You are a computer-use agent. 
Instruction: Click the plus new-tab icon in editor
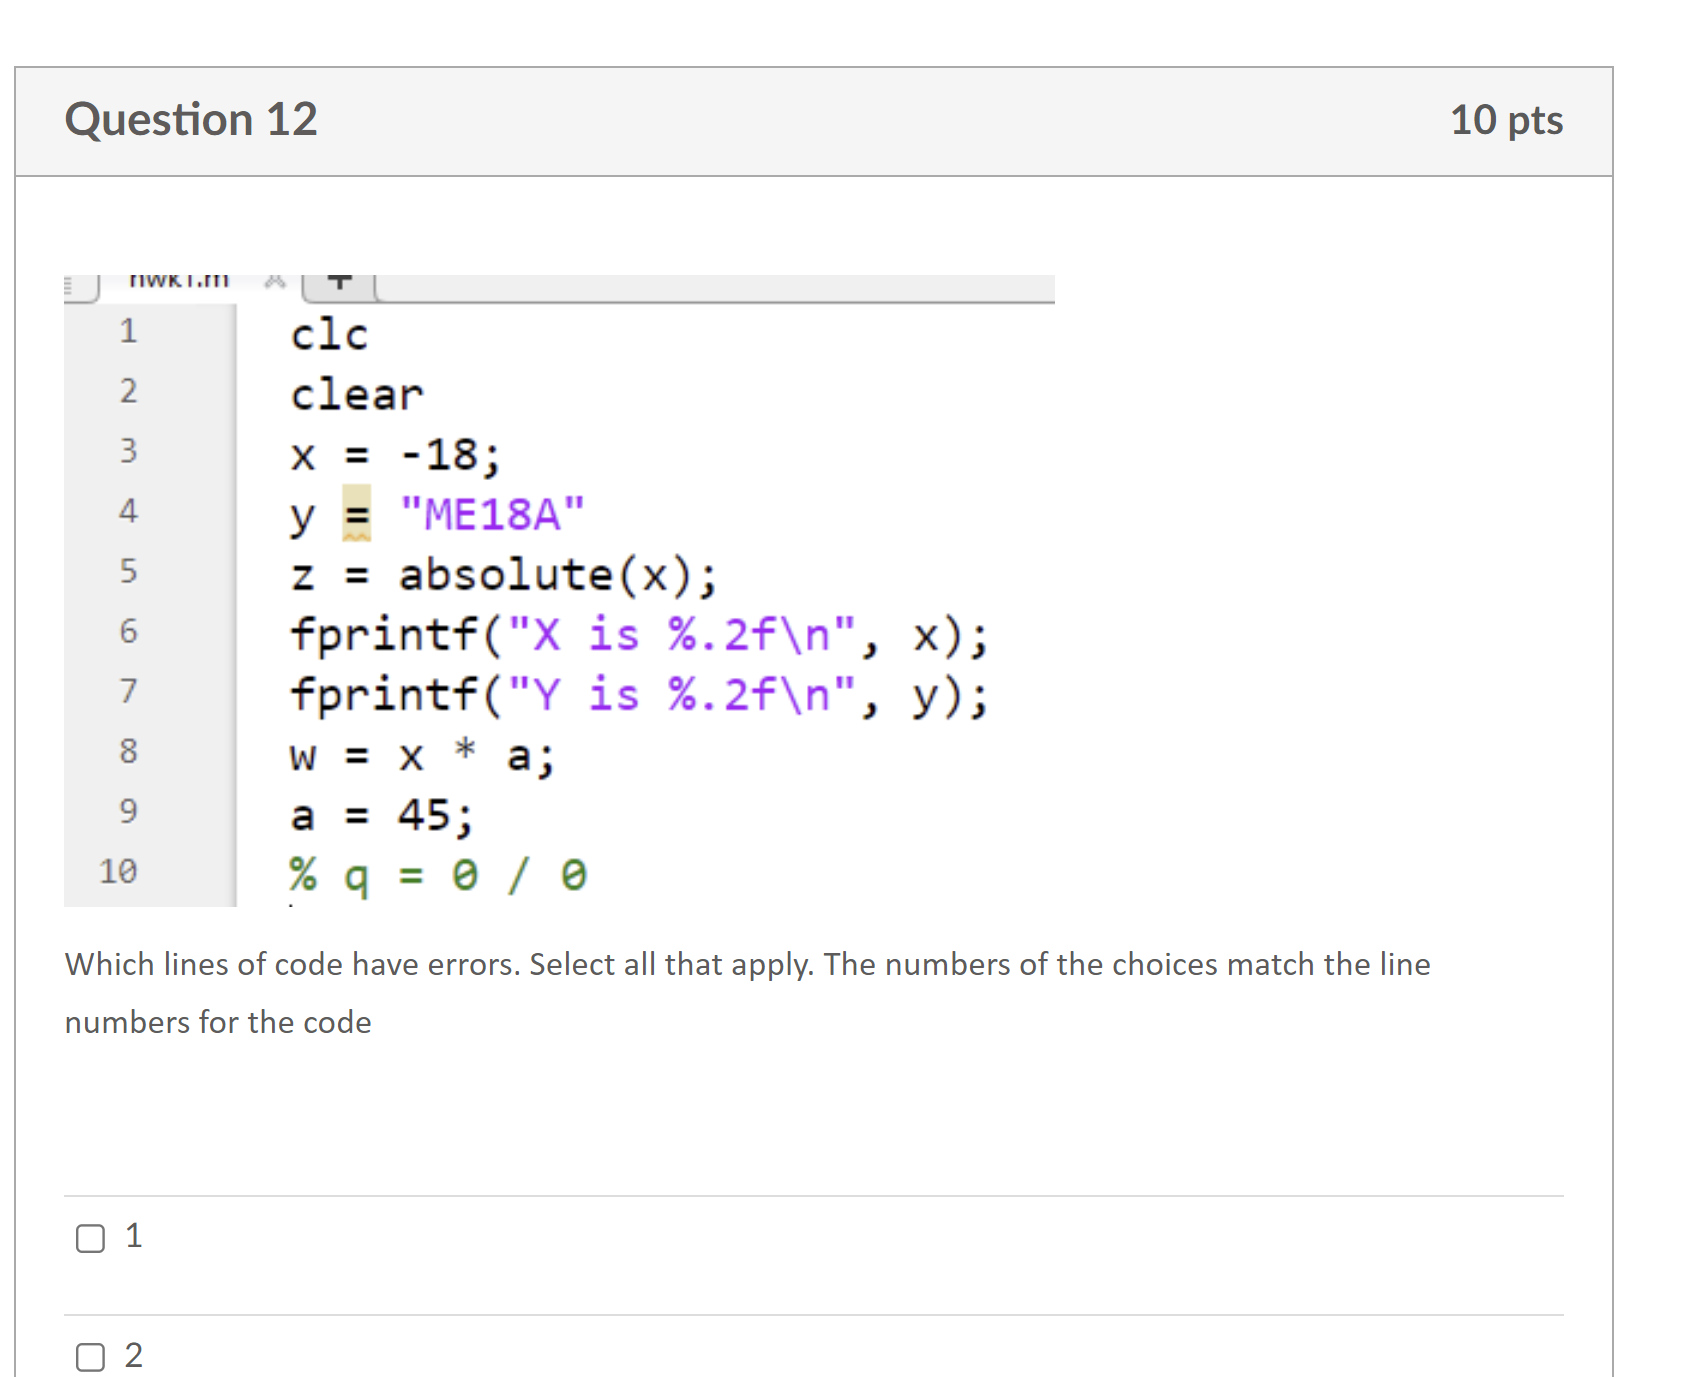(340, 281)
